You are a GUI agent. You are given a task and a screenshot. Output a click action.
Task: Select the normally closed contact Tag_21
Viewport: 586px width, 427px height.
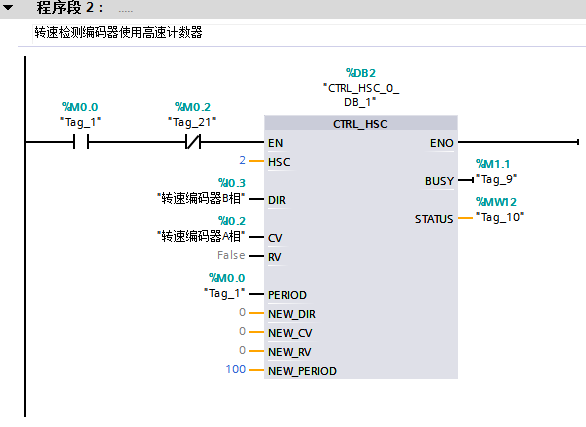click(x=193, y=142)
